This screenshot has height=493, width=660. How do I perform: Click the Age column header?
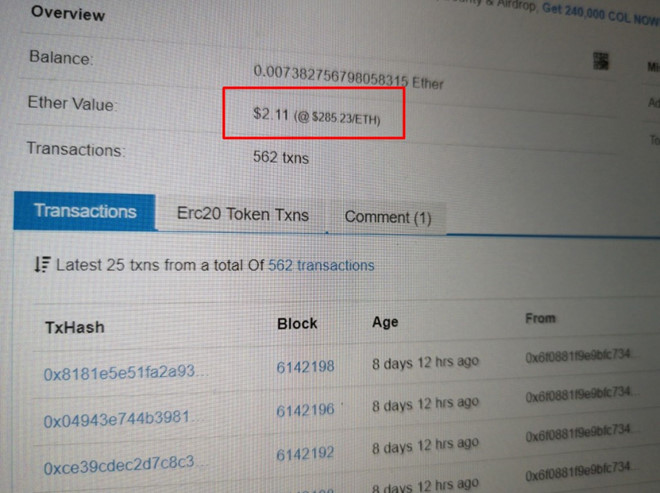coord(385,322)
